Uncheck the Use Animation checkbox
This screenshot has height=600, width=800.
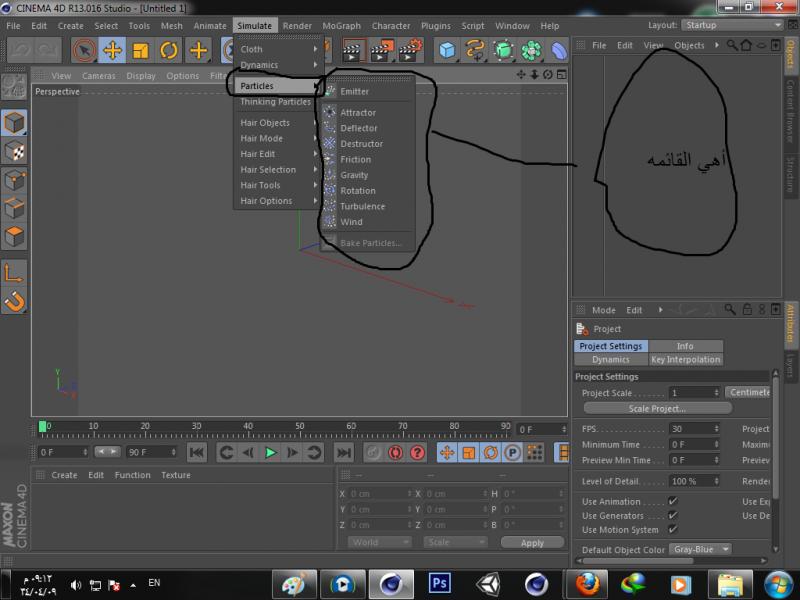tap(672, 501)
